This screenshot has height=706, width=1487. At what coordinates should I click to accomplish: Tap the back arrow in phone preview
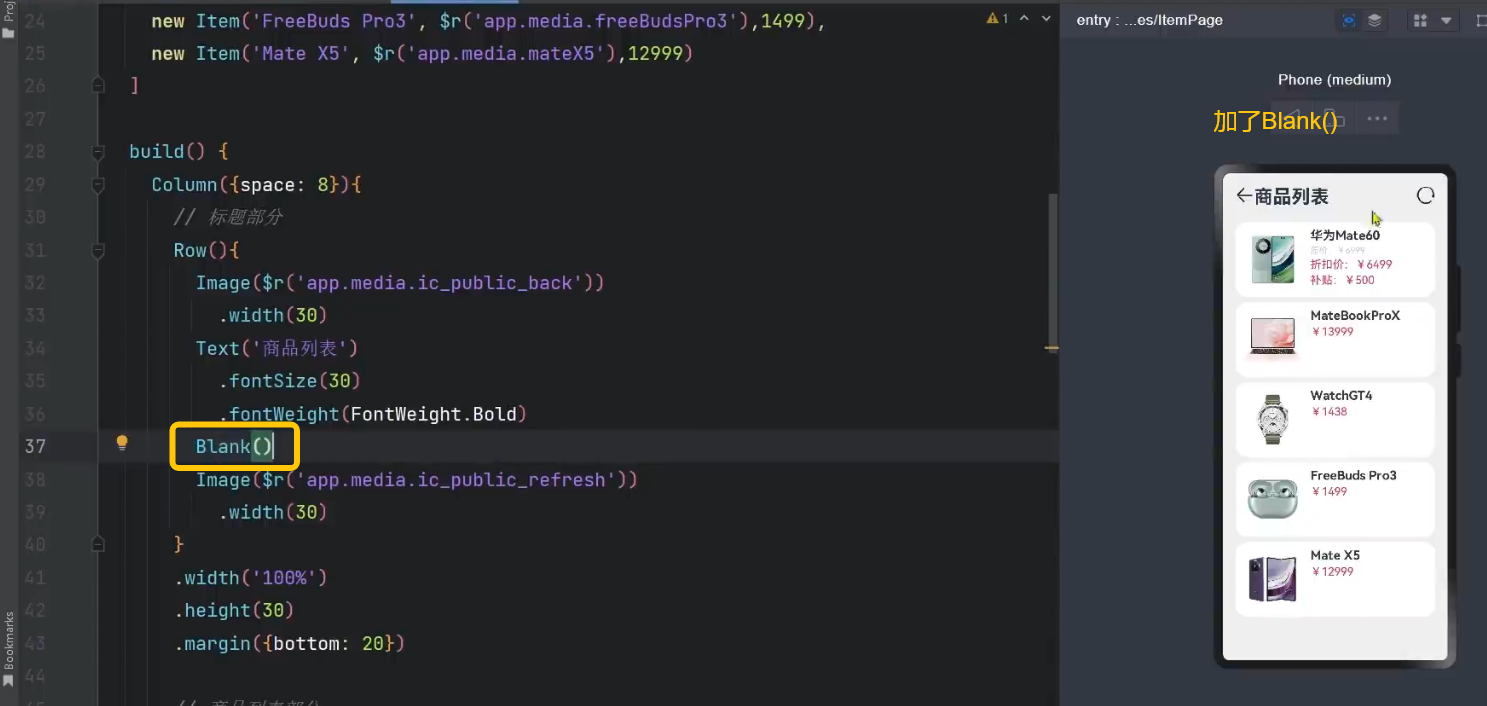coord(1244,196)
